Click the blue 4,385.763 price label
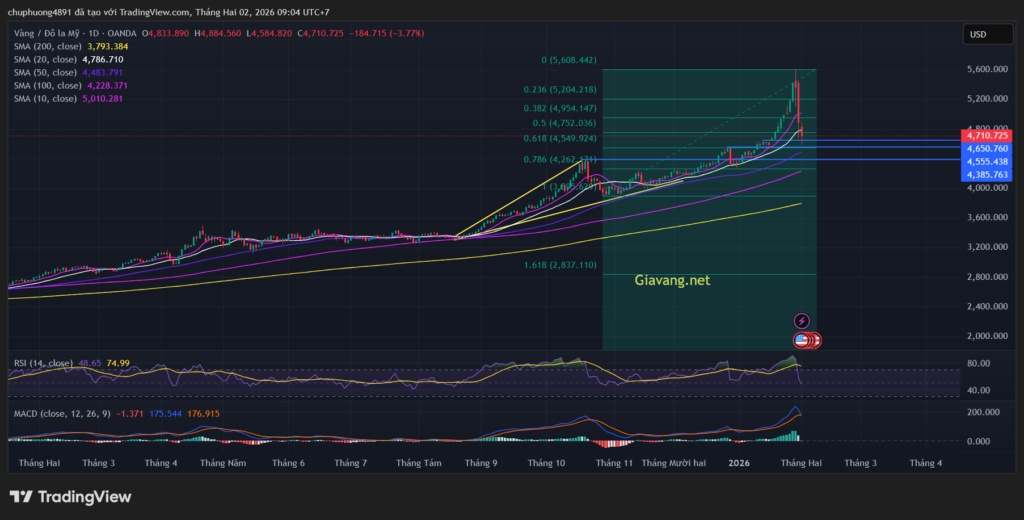Image resolution: width=1024 pixels, height=520 pixels. pyautogui.click(x=987, y=174)
